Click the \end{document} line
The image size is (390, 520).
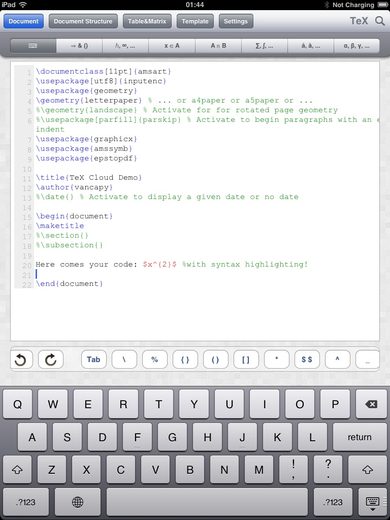pos(70,284)
